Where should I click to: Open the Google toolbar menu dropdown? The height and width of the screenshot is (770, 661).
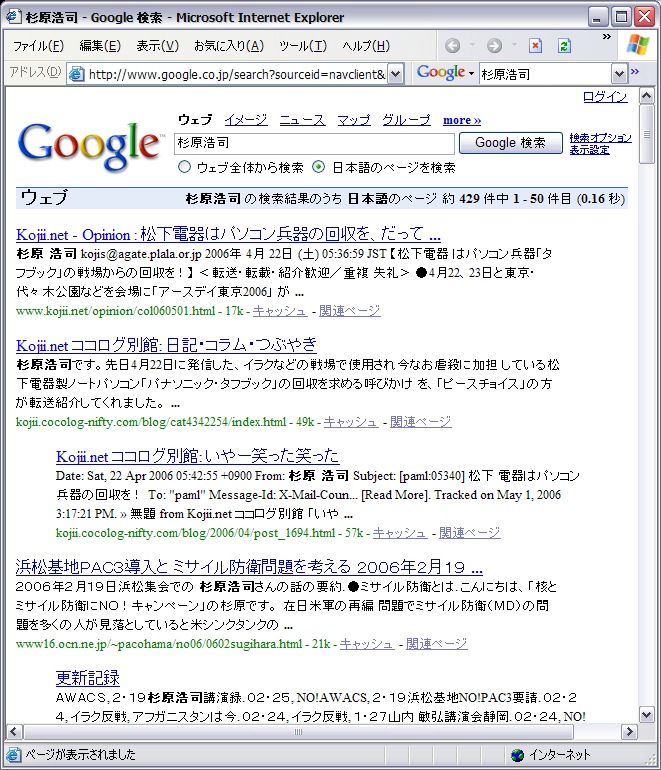(x=471, y=74)
